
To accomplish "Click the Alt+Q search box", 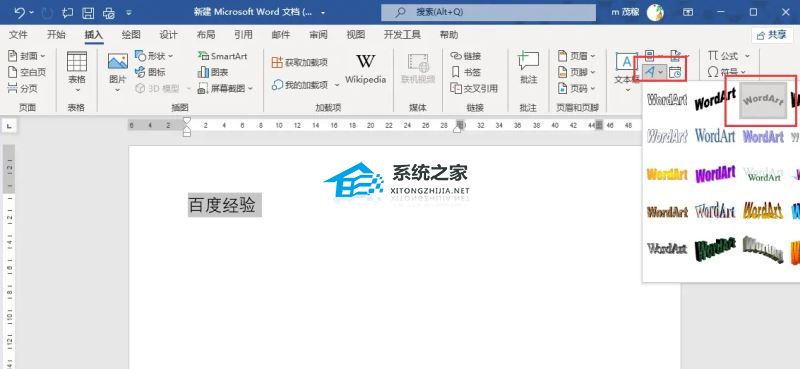I will [488, 12].
